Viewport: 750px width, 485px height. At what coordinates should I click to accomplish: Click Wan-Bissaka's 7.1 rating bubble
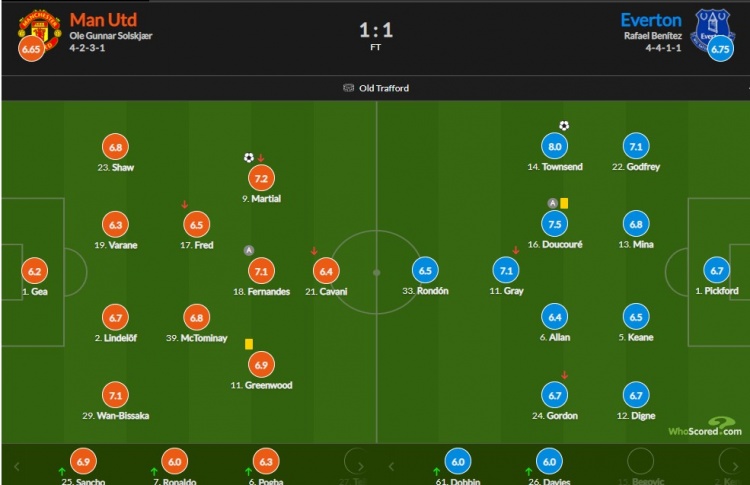(x=115, y=396)
